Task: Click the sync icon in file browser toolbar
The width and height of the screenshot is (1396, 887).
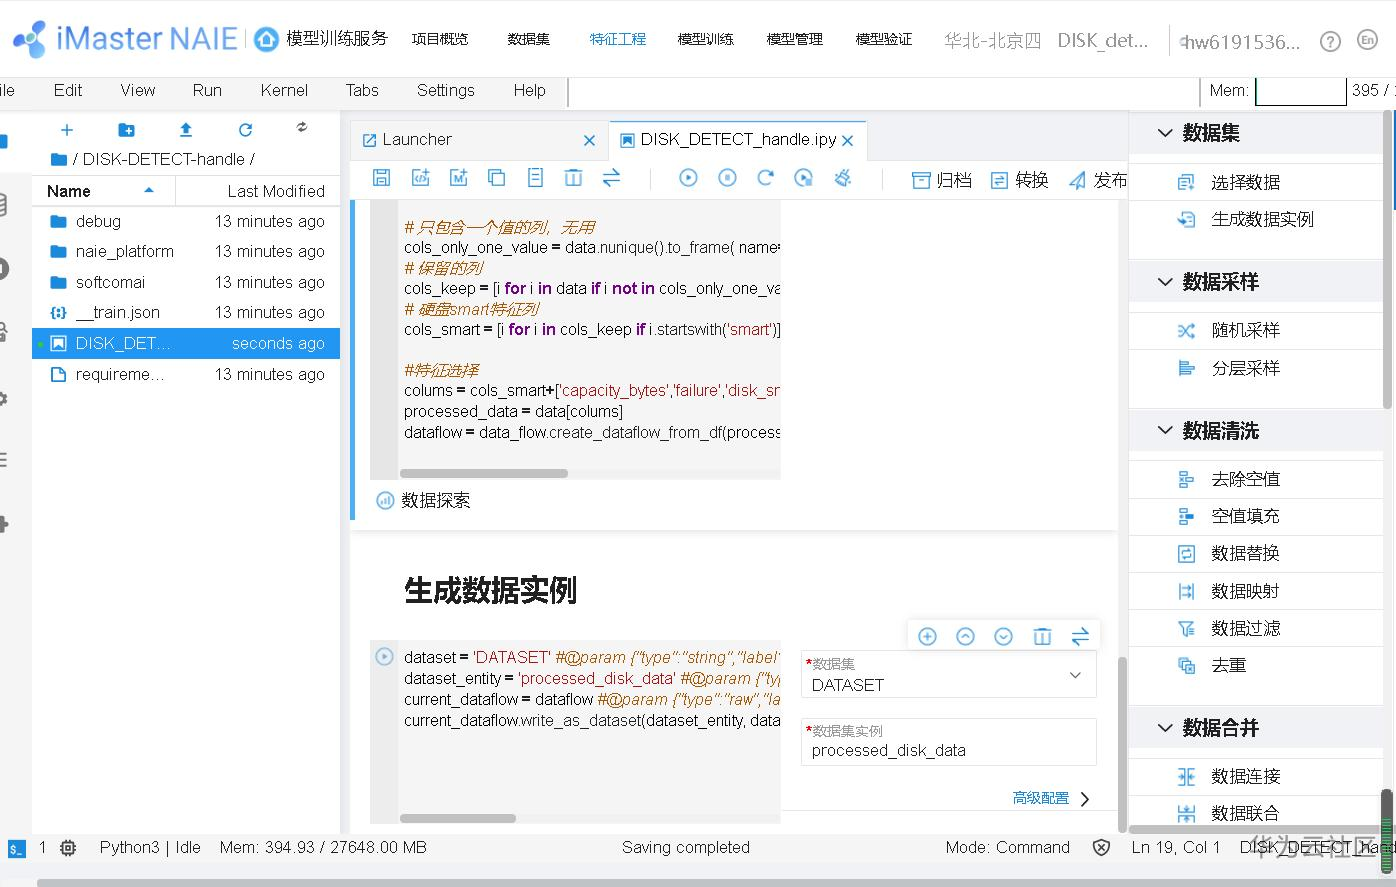Action: [x=302, y=127]
